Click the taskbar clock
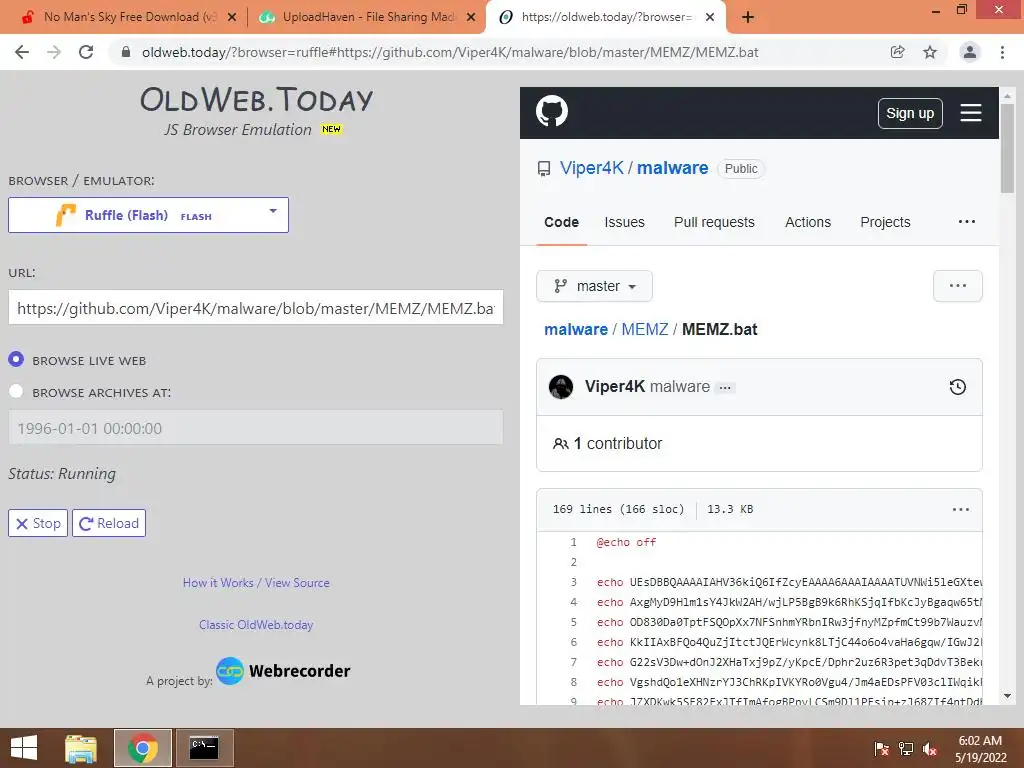This screenshot has height=768, width=1024. point(980,749)
